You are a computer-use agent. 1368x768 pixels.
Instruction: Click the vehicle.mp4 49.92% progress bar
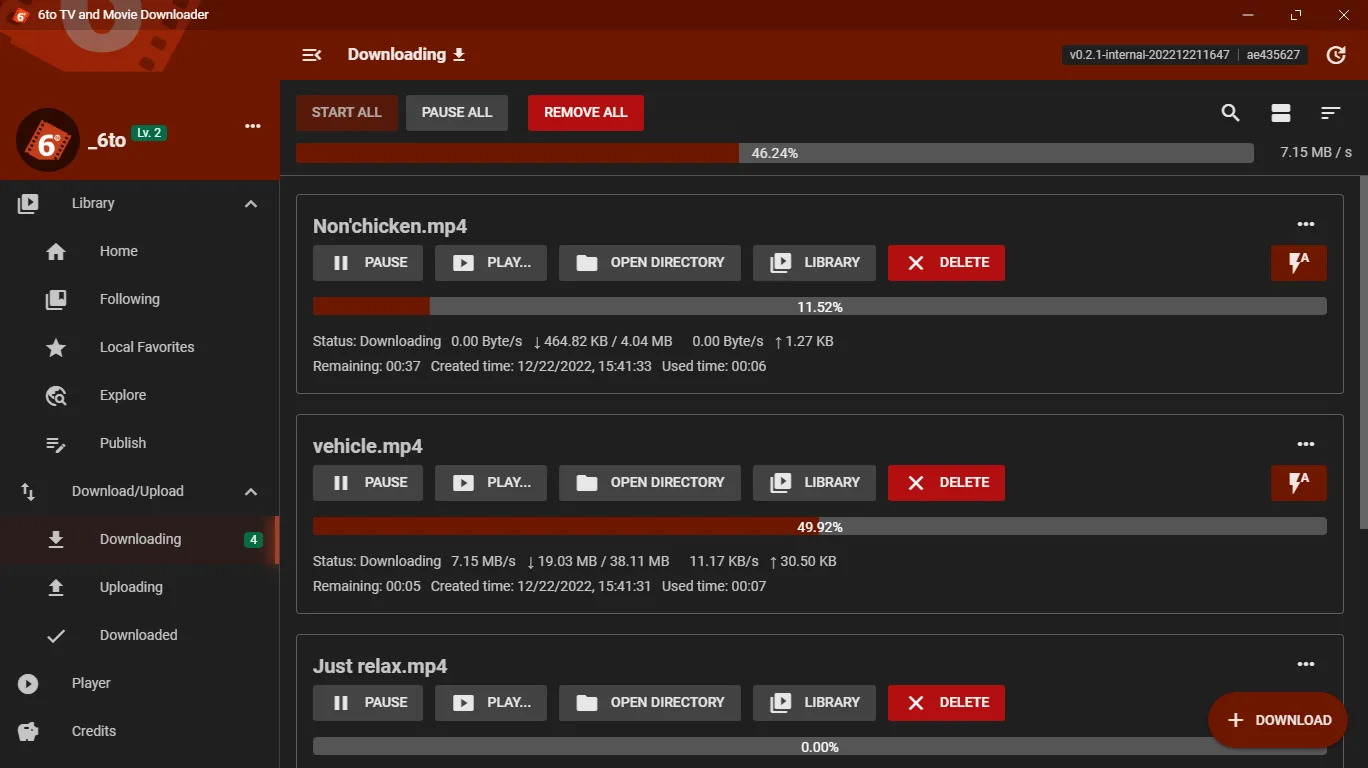coord(820,527)
